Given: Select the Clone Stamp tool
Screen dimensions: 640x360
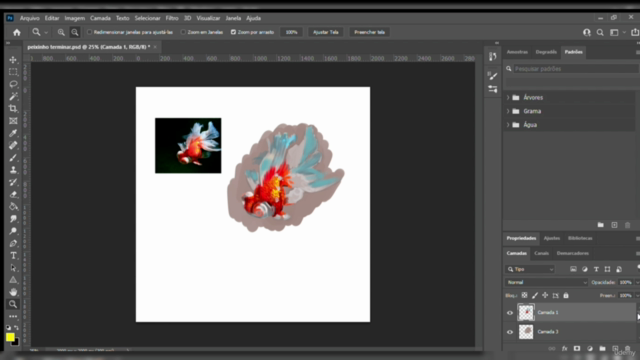Looking at the screenshot, I should click(13, 170).
